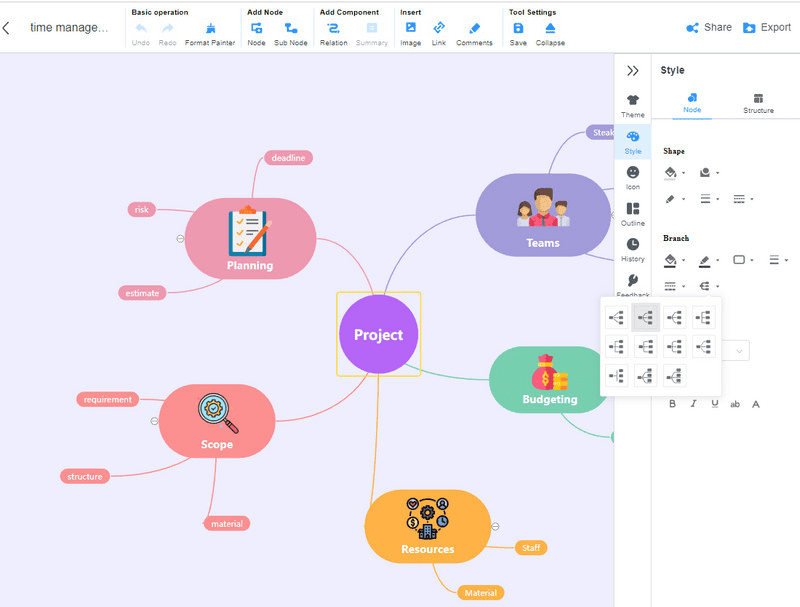
Task: Add a Sub Node
Action: [291, 33]
